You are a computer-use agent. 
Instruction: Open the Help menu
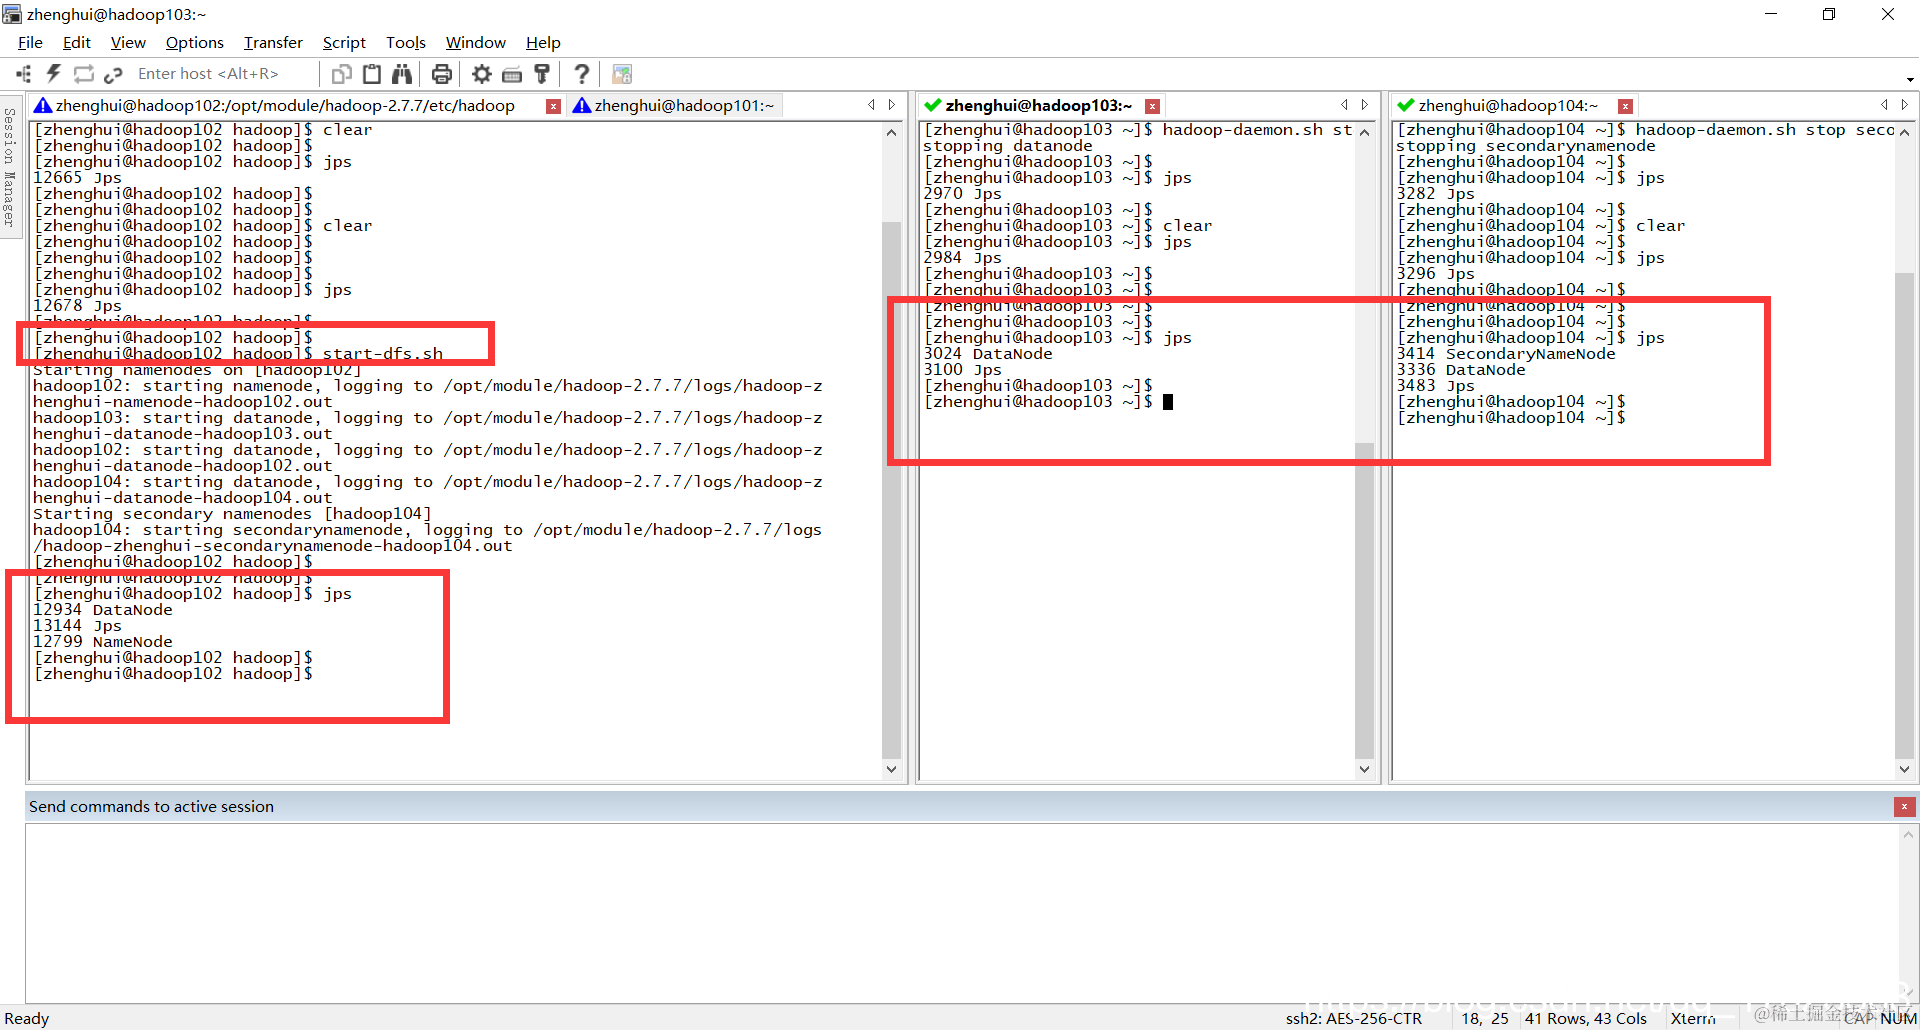[x=543, y=42]
